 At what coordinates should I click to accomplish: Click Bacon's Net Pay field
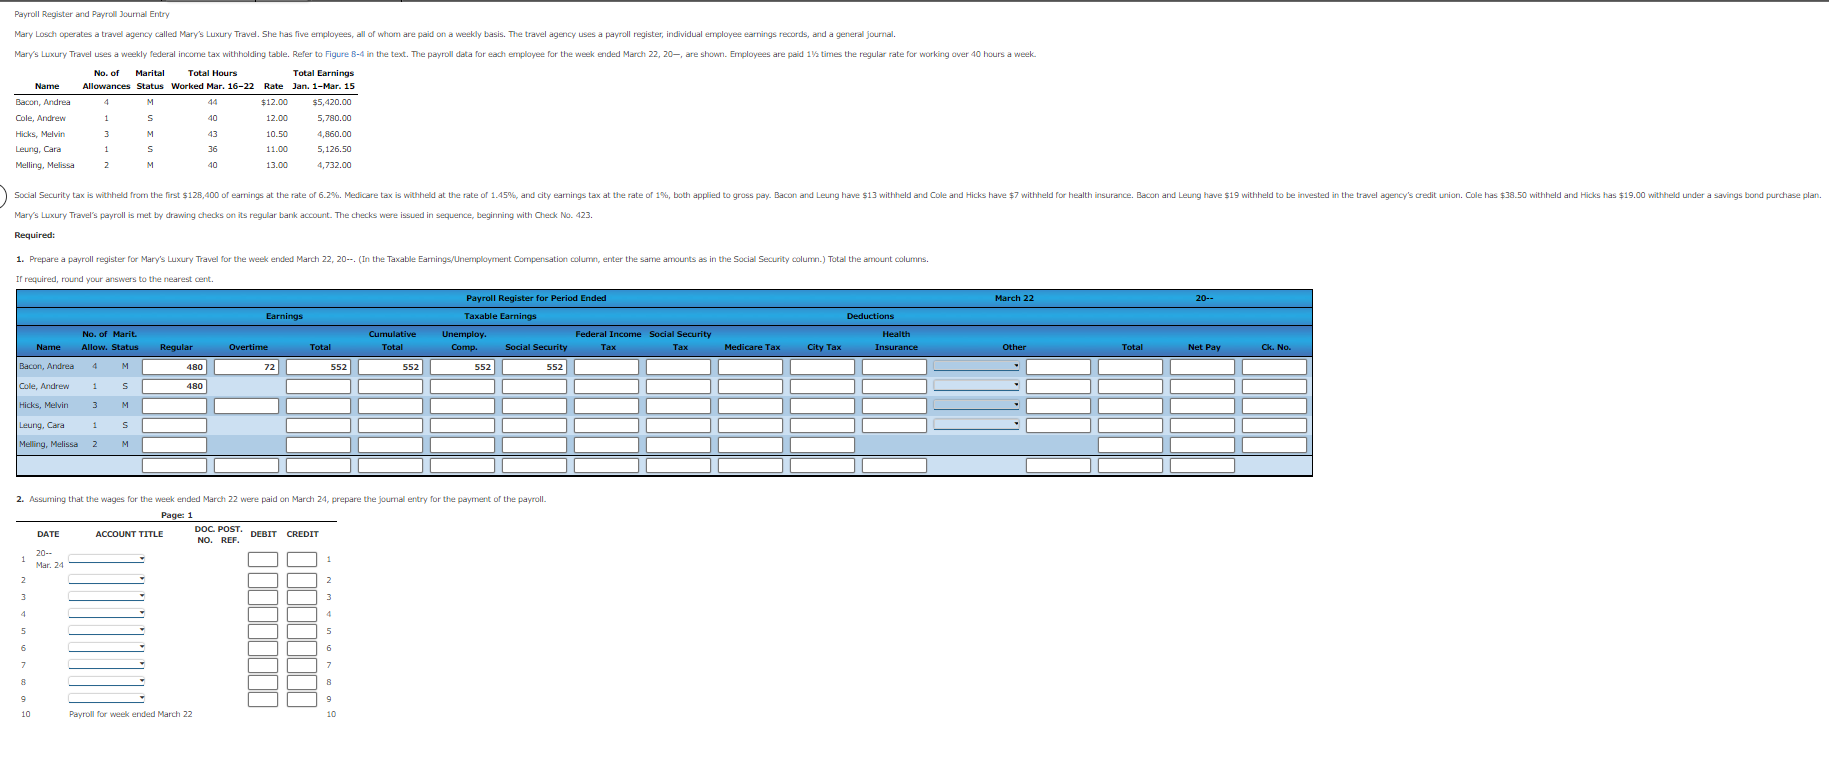1202,367
